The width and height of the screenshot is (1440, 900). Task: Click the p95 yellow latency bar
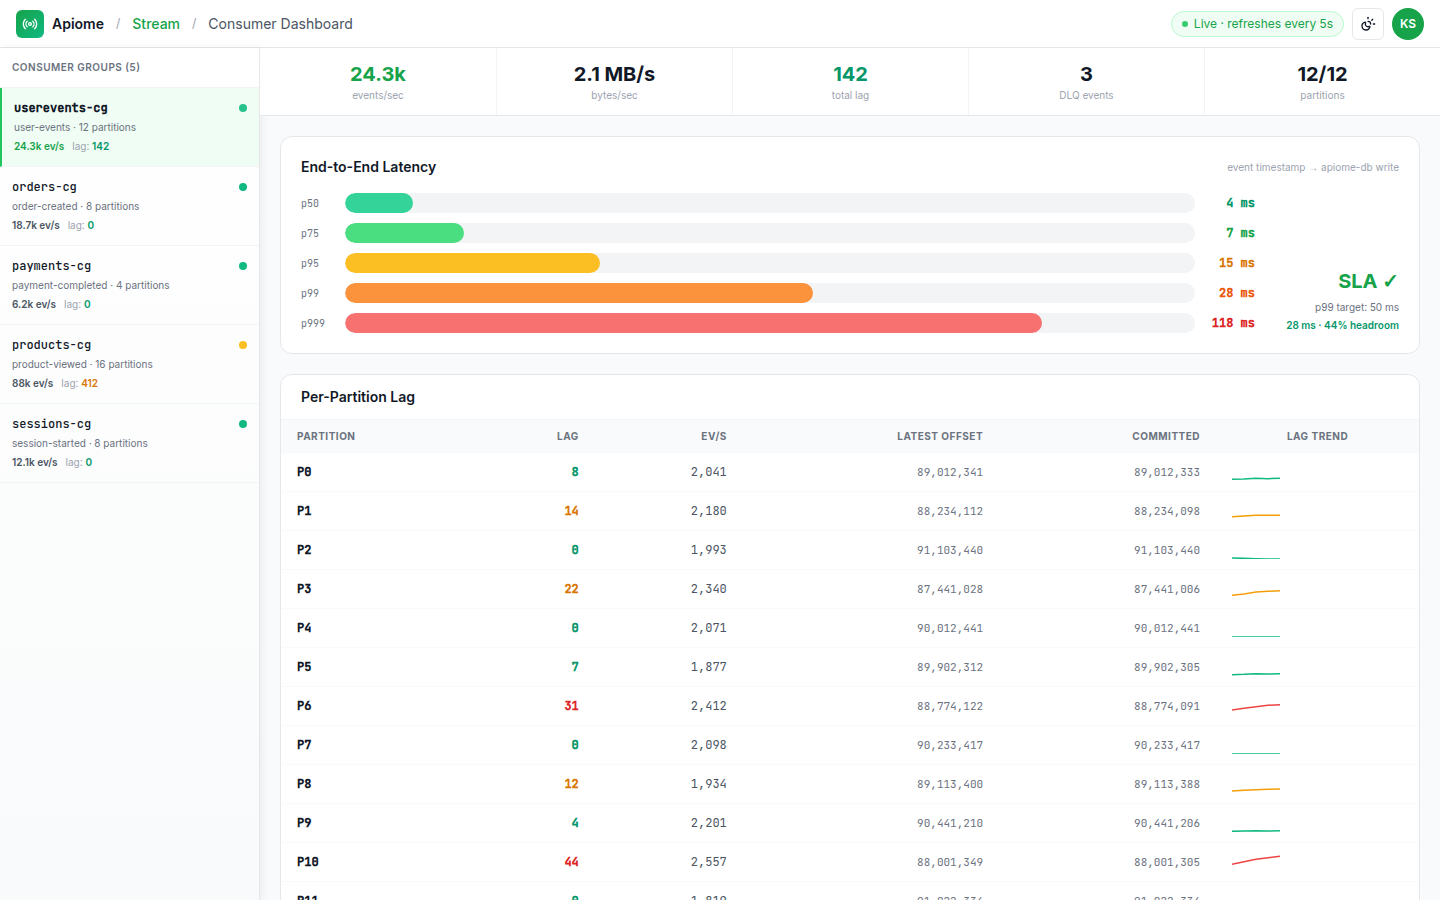472,263
